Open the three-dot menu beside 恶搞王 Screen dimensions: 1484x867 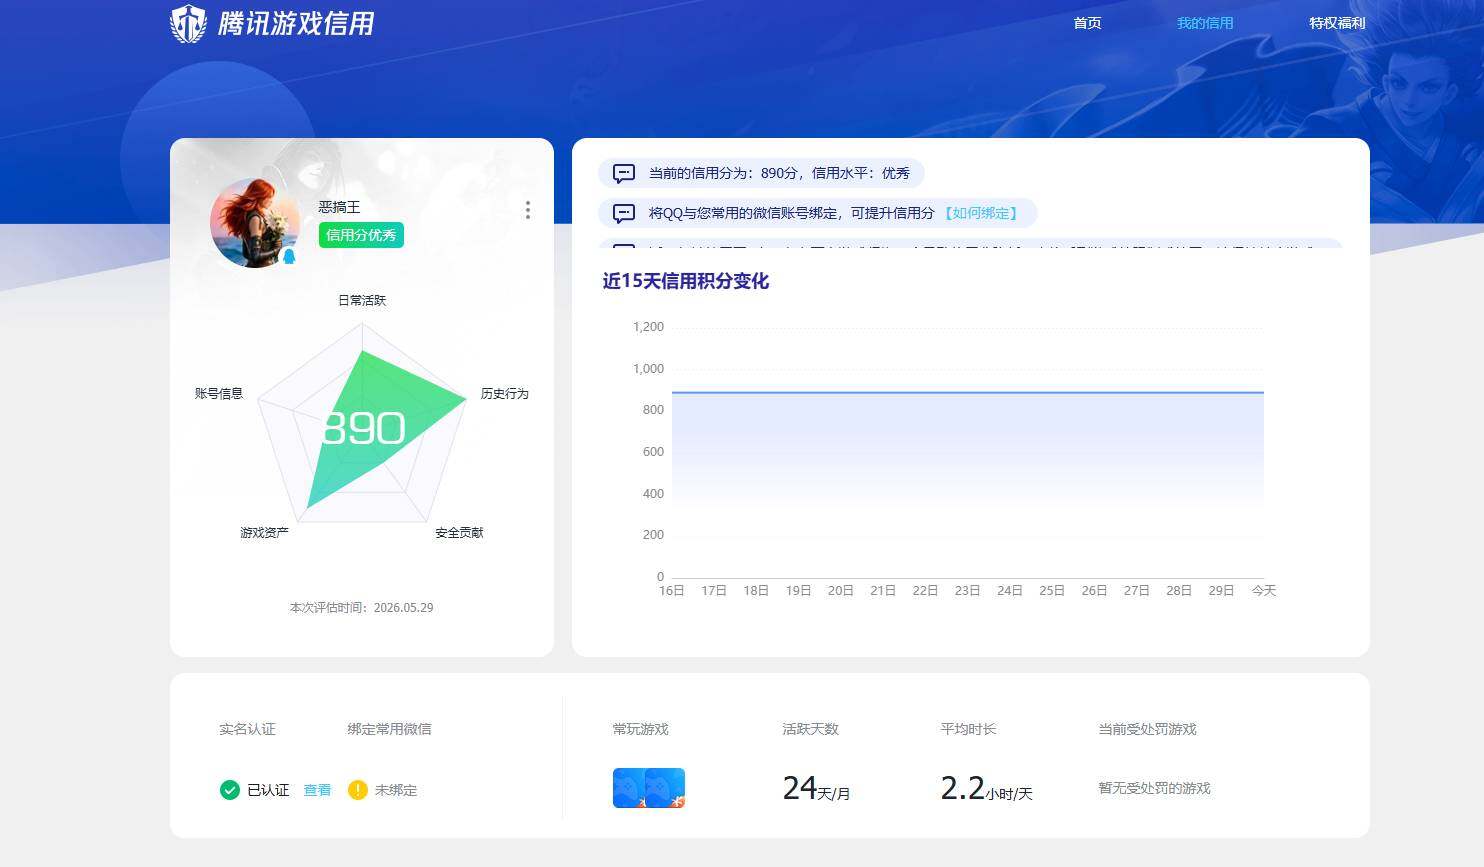coord(528,210)
